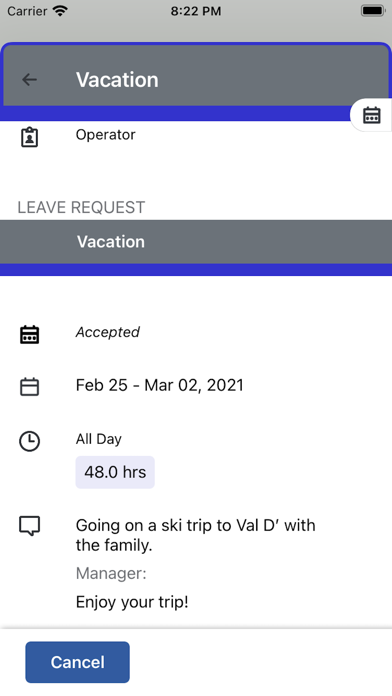Tap the manager reply Enjoy your trip!

pyautogui.click(x=132, y=602)
